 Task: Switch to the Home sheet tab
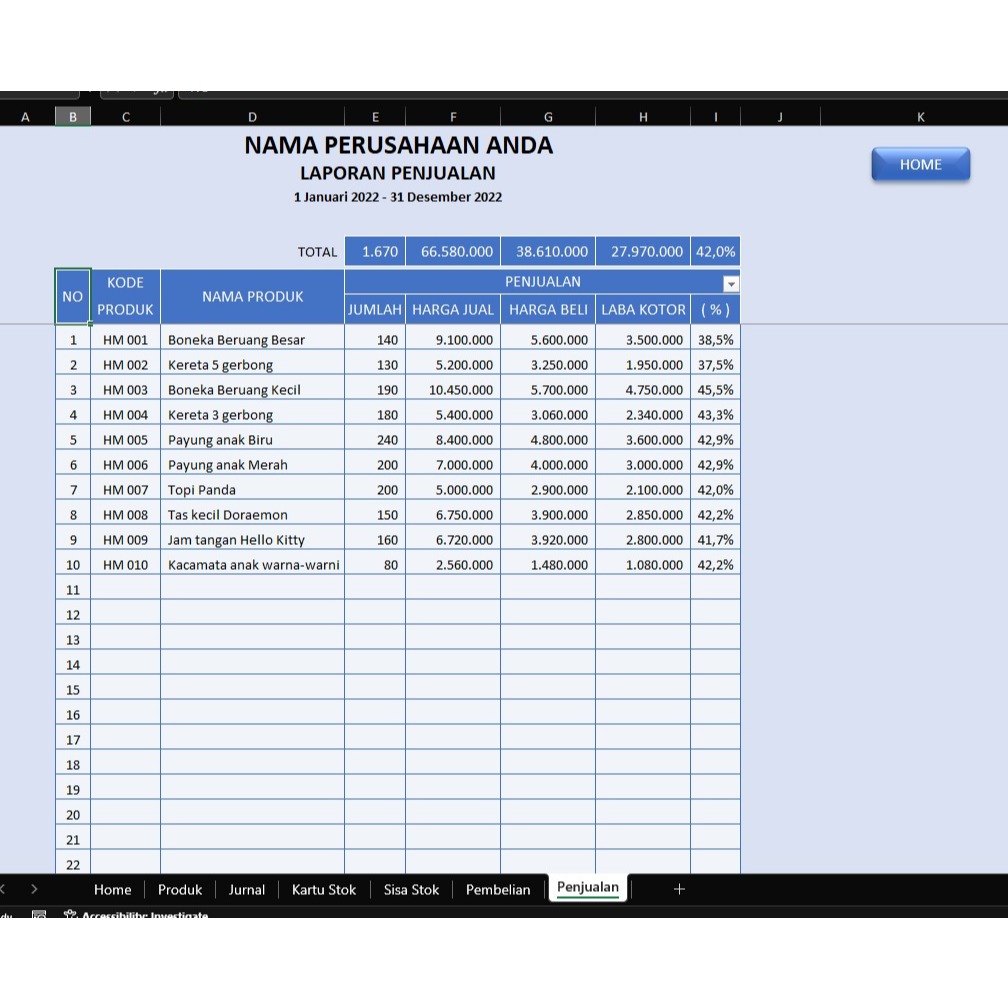(112, 890)
